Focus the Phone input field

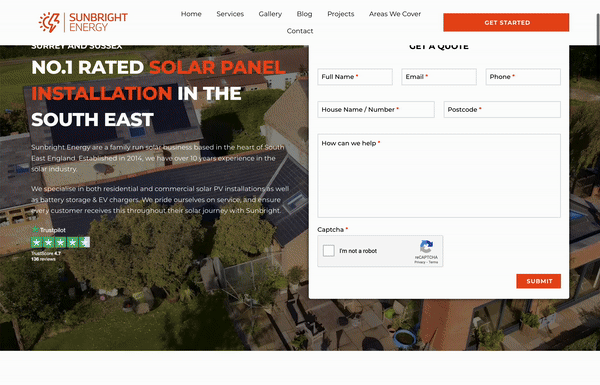(x=523, y=77)
